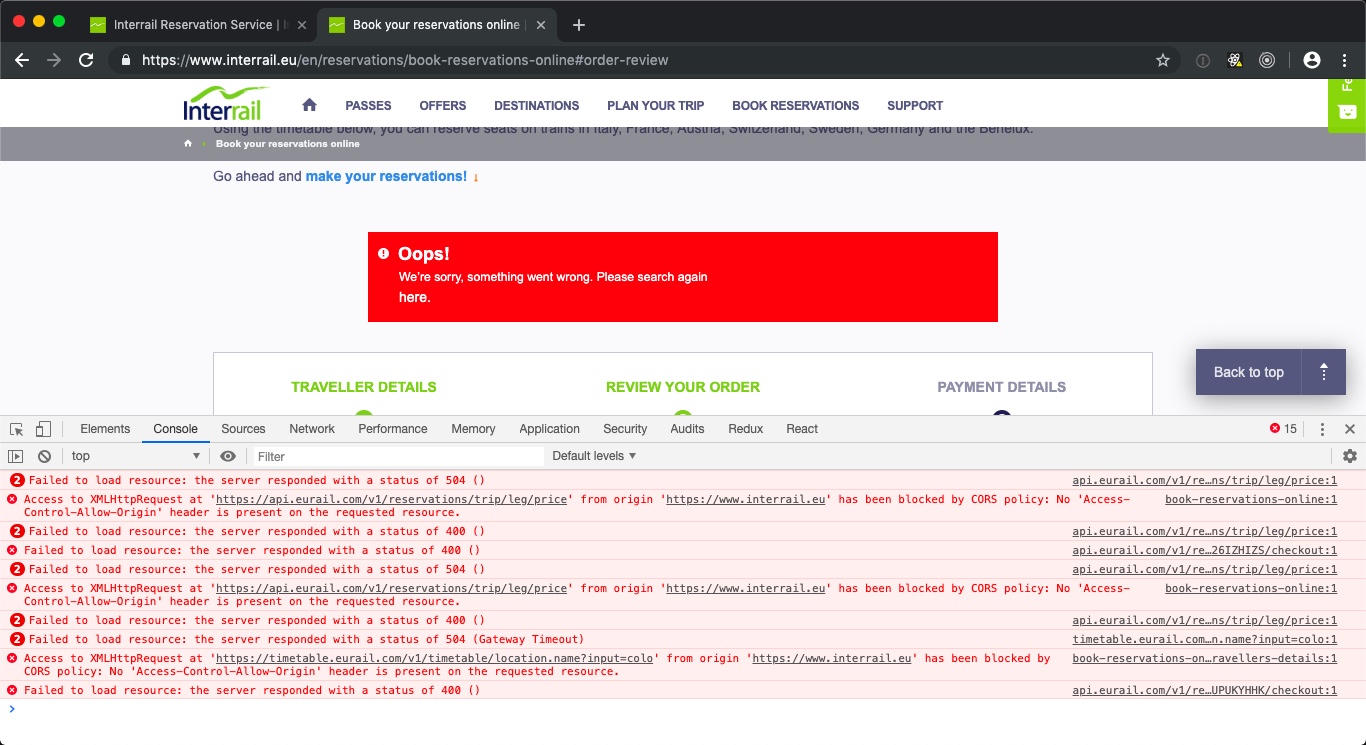Switch to the React panel
This screenshot has width=1366, height=745.
[802, 429]
